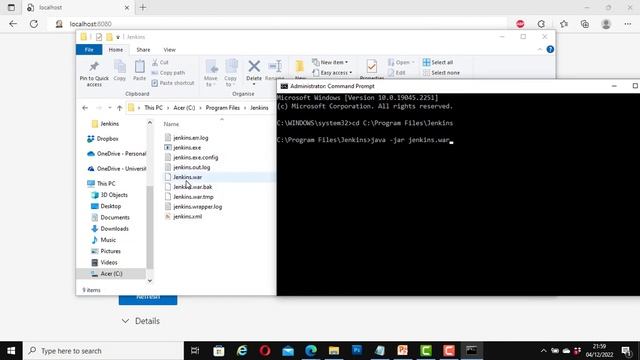
Task: Select OneDrive - Personal in navigation pane
Action: pyautogui.click(x=121, y=154)
